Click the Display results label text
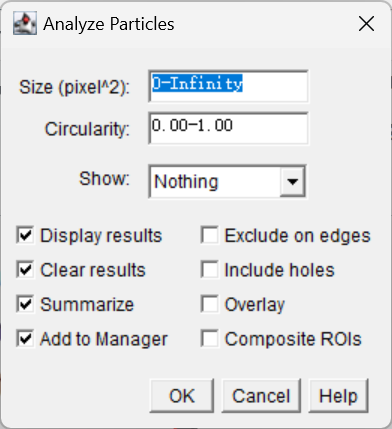This screenshot has height=429, width=392. point(101,236)
